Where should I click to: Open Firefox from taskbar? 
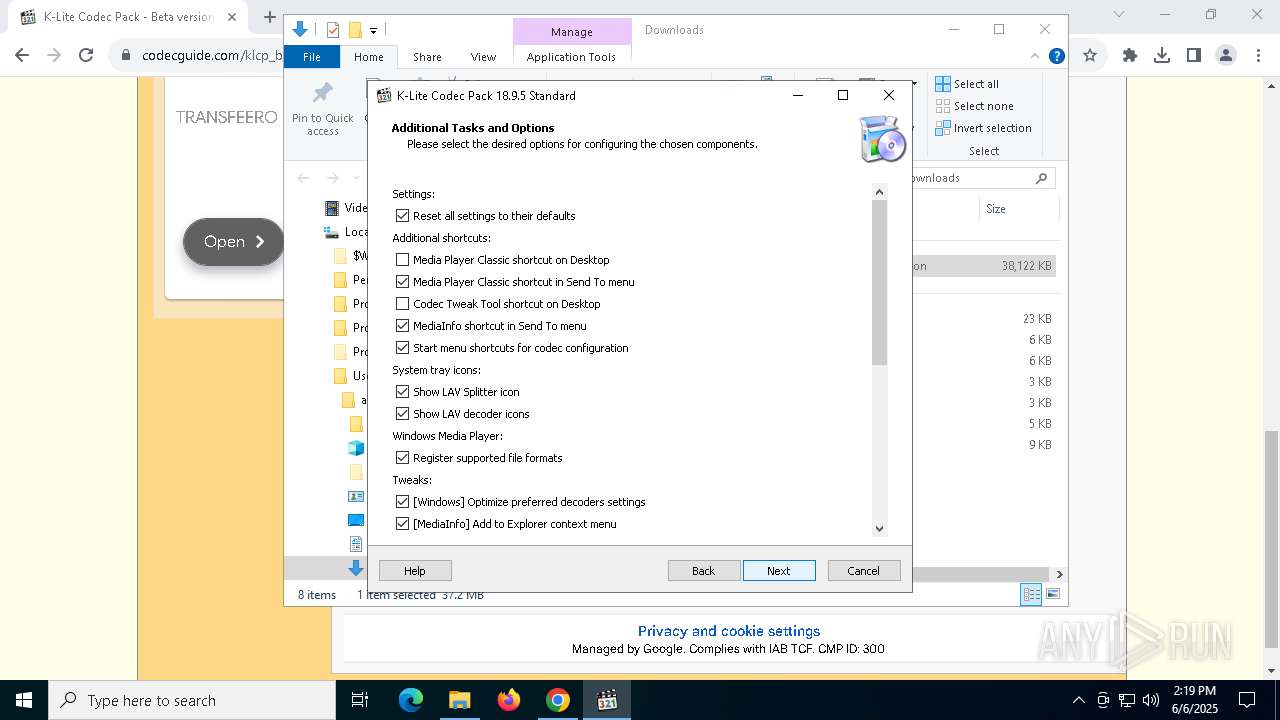[509, 700]
